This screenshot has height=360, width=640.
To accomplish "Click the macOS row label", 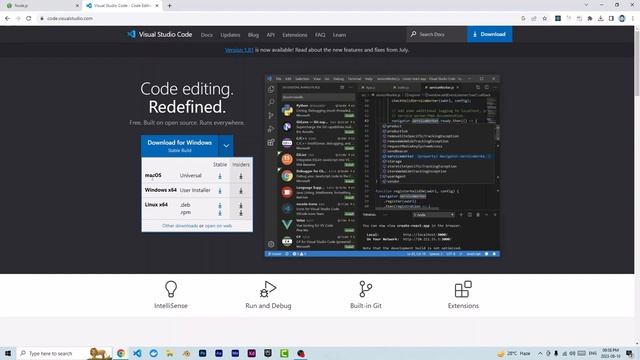I will point(153,176).
